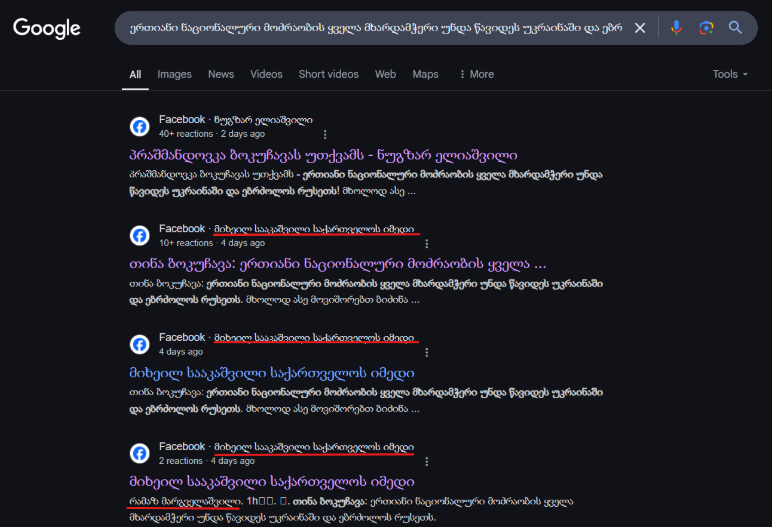Select the All results tab
This screenshot has height=527, width=772.
(135, 74)
